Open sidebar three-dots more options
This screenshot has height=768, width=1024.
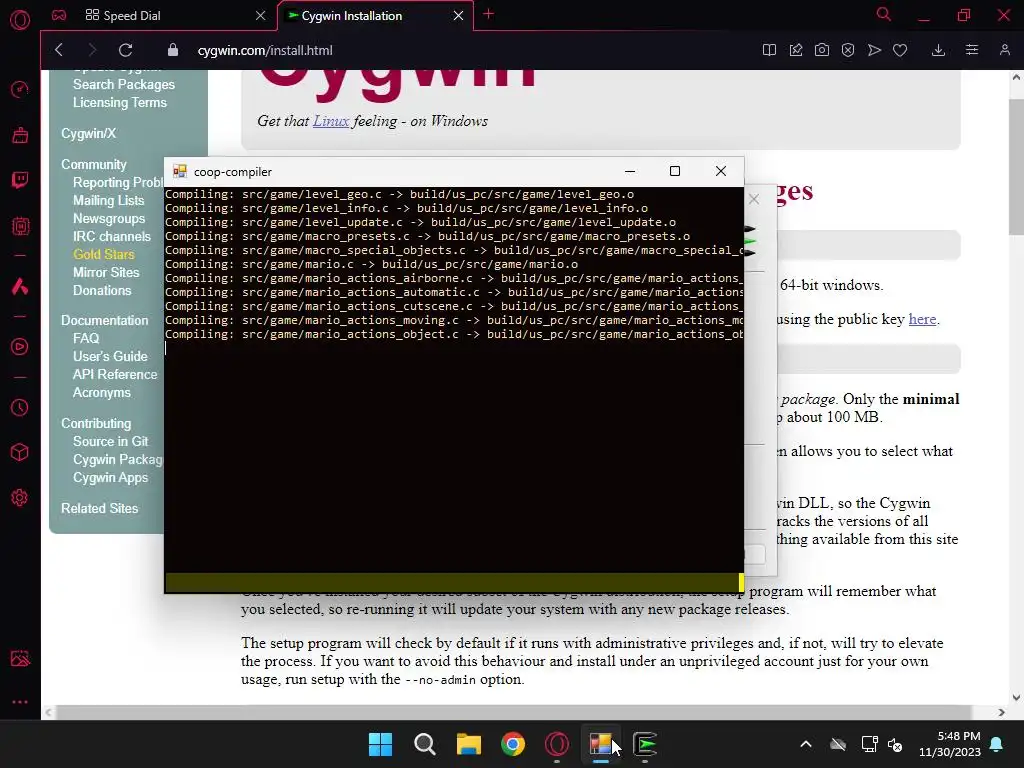(20, 702)
